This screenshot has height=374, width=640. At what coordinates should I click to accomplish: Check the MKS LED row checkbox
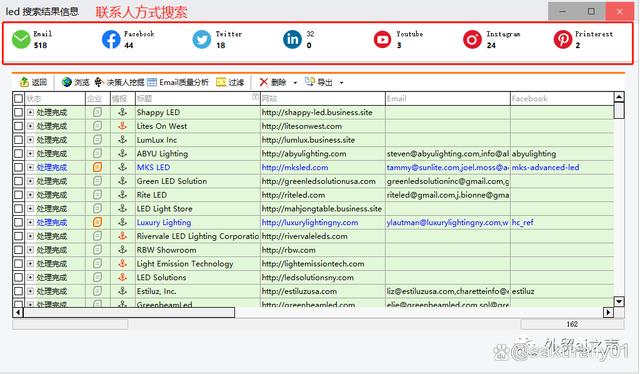[x=18, y=167]
